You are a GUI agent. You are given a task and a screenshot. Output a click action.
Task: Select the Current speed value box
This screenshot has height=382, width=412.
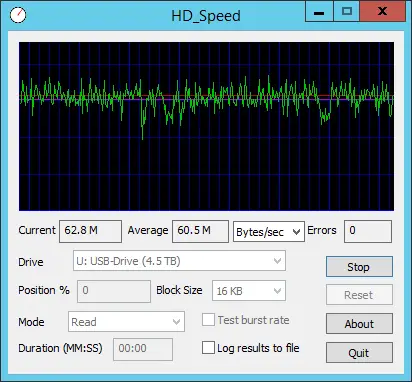tap(90, 231)
